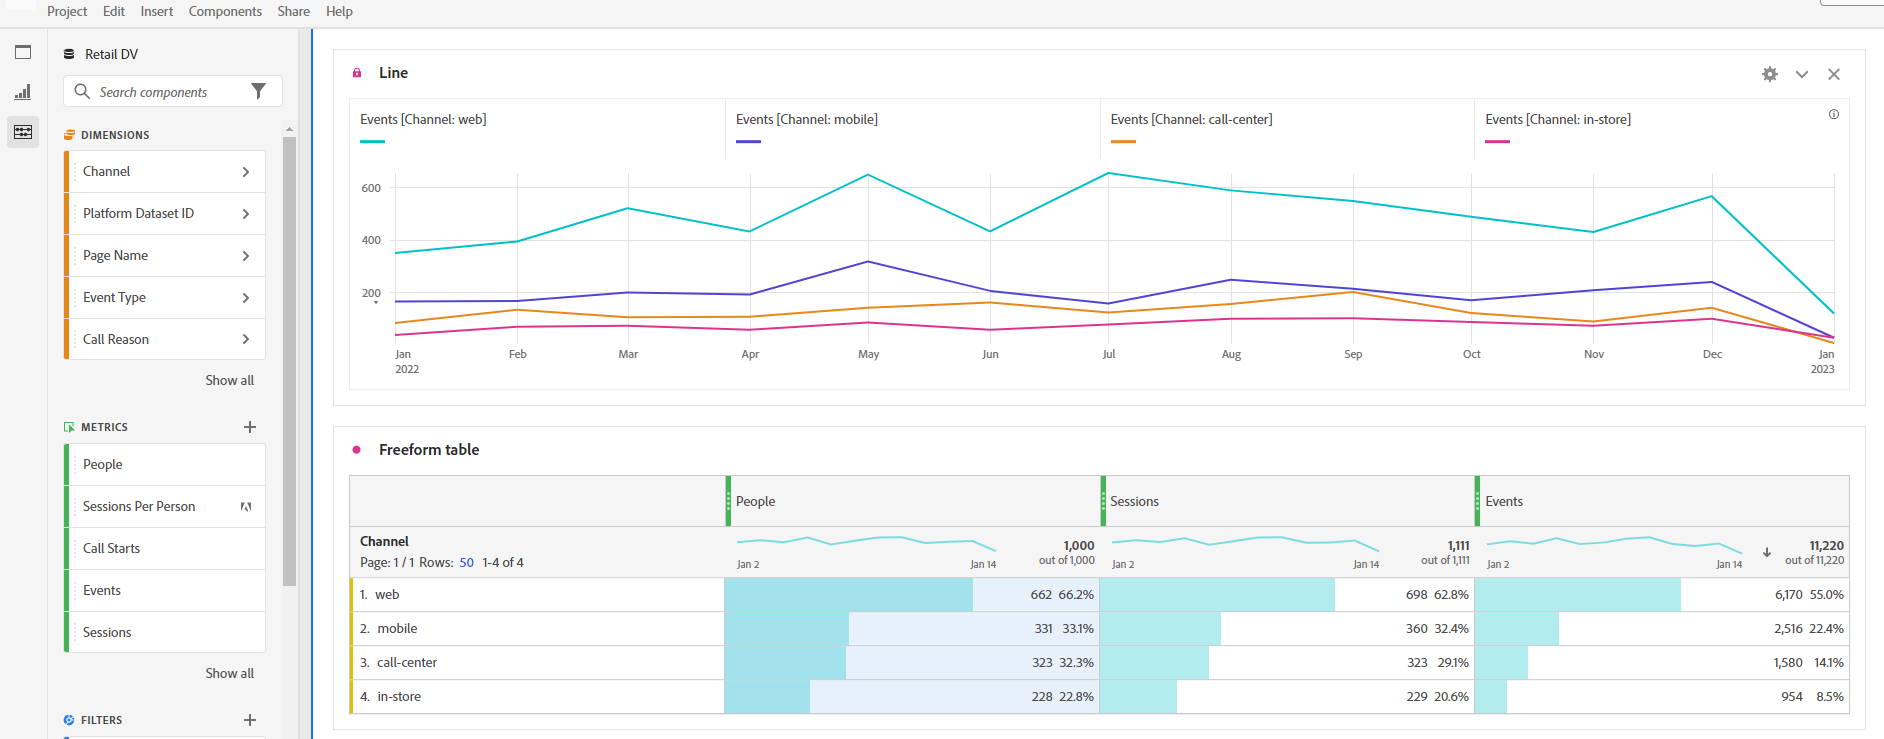Screen dimensions: 1884x739
Task: Open the Share menu
Action: click(294, 11)
